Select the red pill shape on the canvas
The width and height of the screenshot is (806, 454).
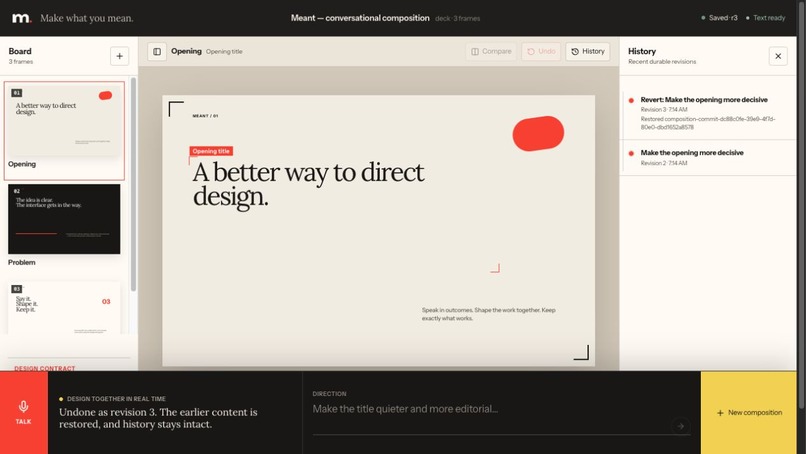click(x=538, y=134)
